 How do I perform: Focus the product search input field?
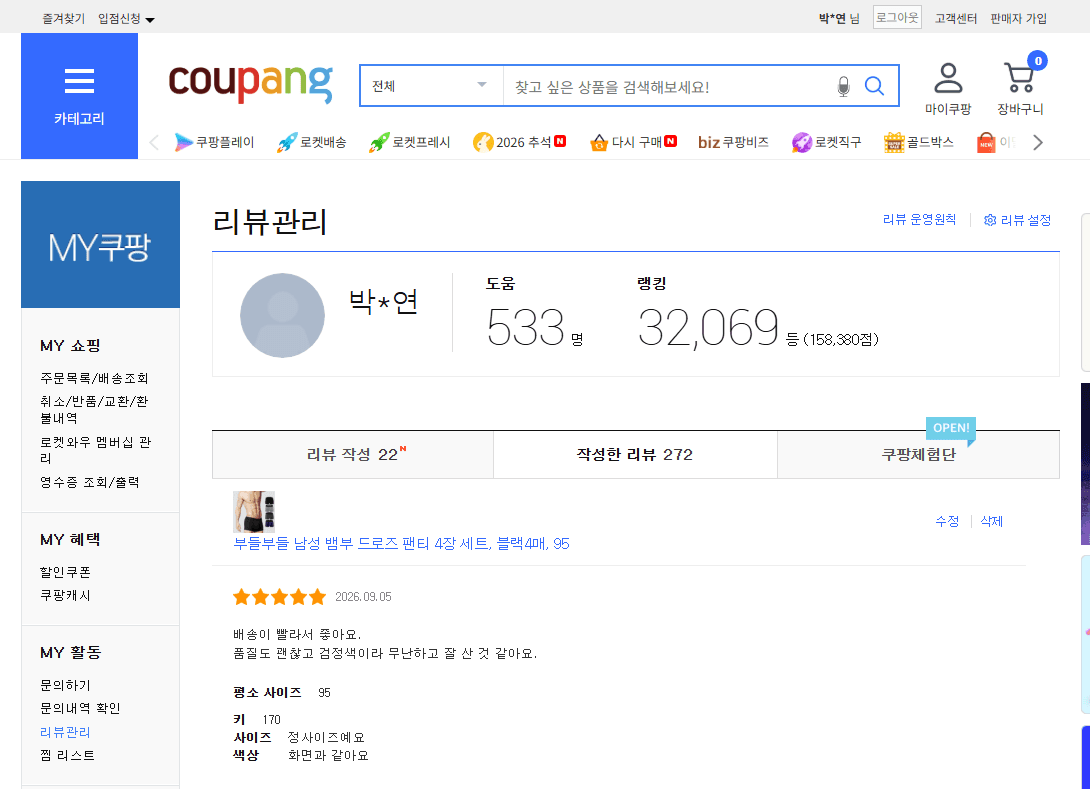667,86
